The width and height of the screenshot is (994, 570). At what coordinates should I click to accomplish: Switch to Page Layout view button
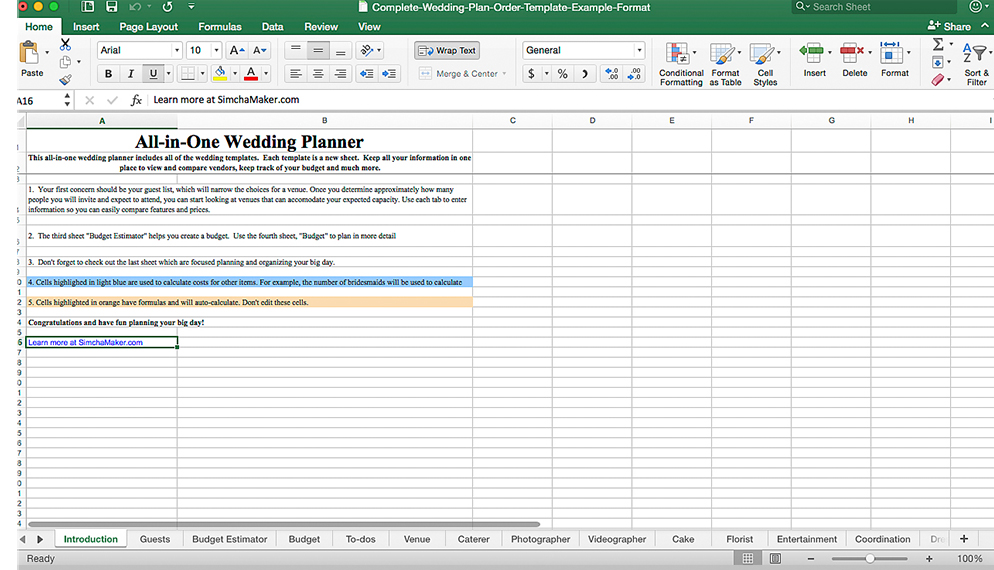(x=775, y=559)
